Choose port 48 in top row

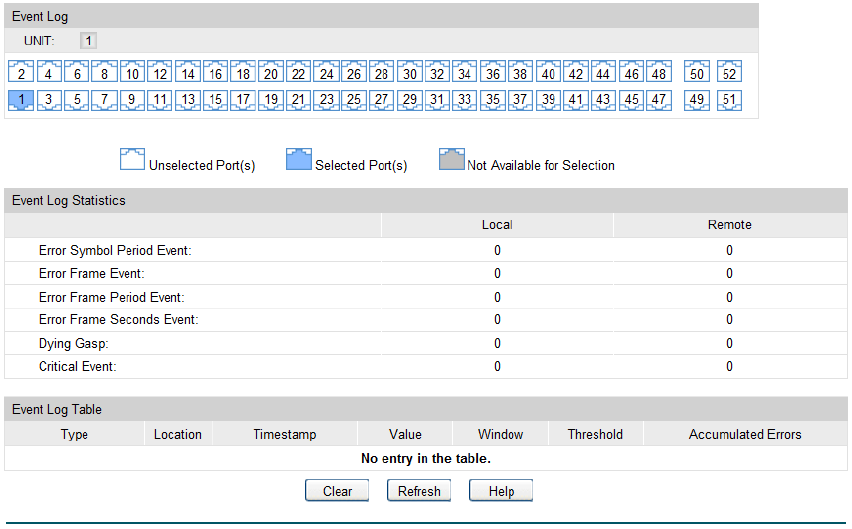coord(657,72)
